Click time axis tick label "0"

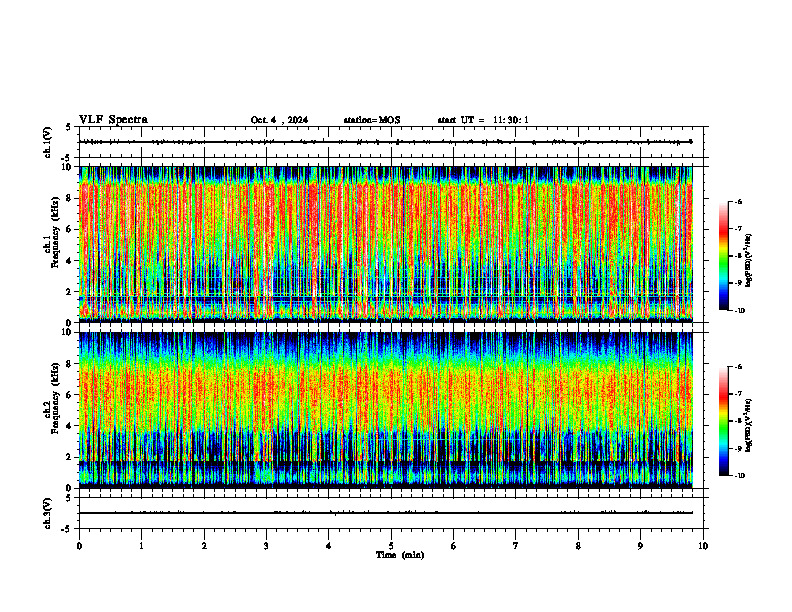pyautogui.click(x=79, y=546)
